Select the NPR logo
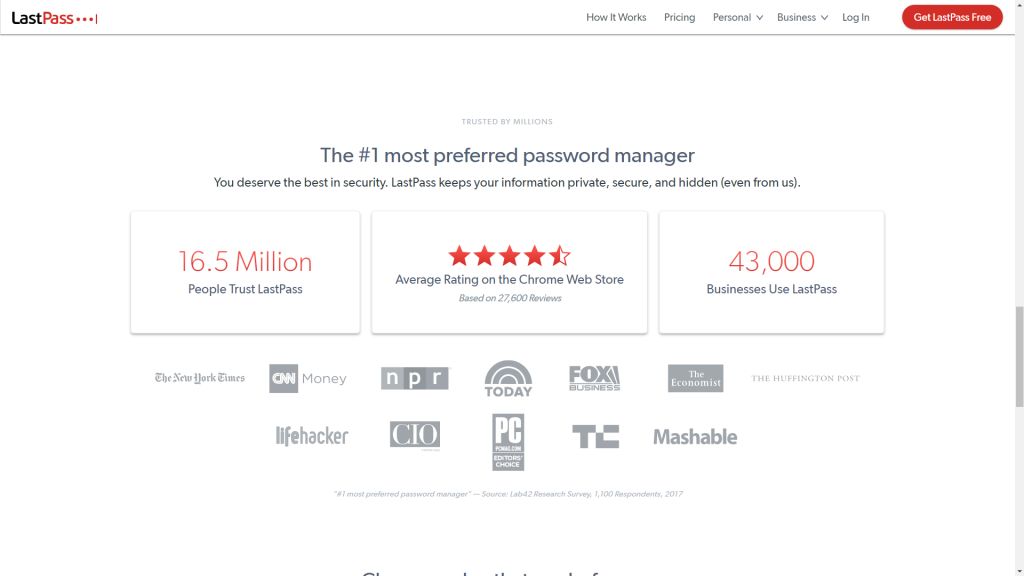Screen dimensions: 1024x576 click(415, 378)
